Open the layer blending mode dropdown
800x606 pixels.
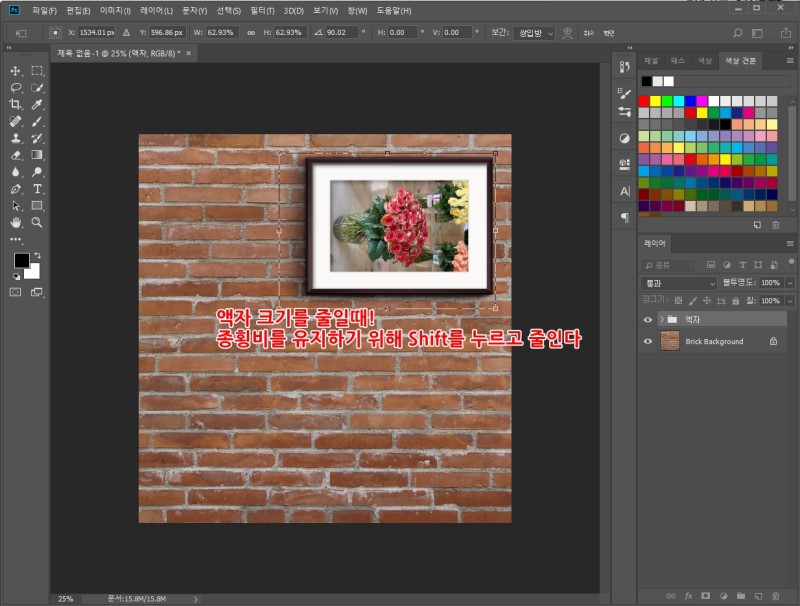[680, 283]
